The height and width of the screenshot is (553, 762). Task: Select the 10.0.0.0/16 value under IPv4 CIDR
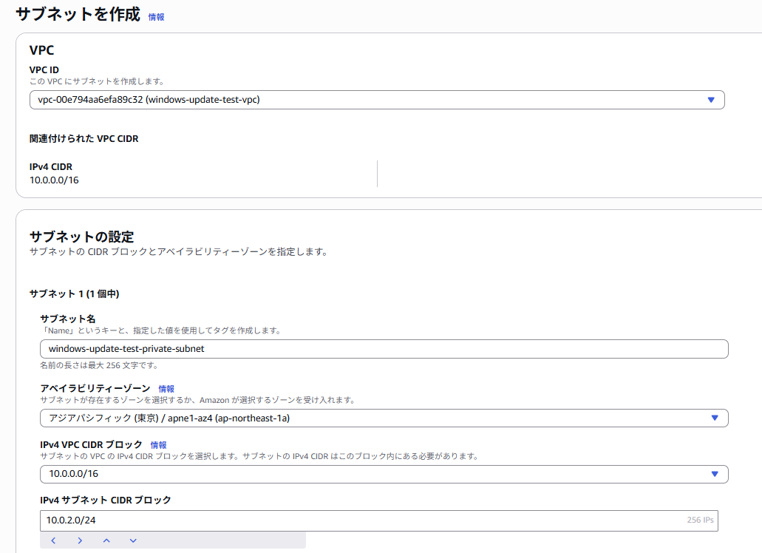pyautogui.click(x=54, y=181)
